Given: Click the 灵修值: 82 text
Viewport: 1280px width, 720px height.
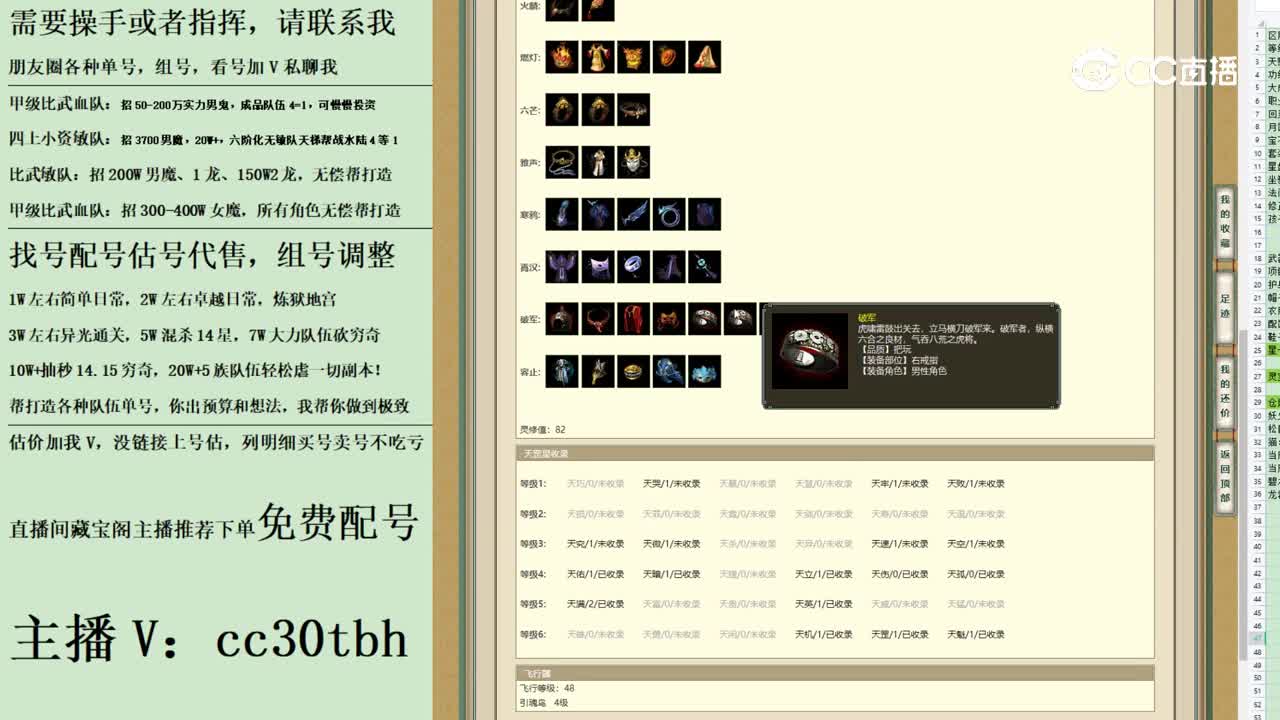Looking at the screenshot, I should coord(542,430).
